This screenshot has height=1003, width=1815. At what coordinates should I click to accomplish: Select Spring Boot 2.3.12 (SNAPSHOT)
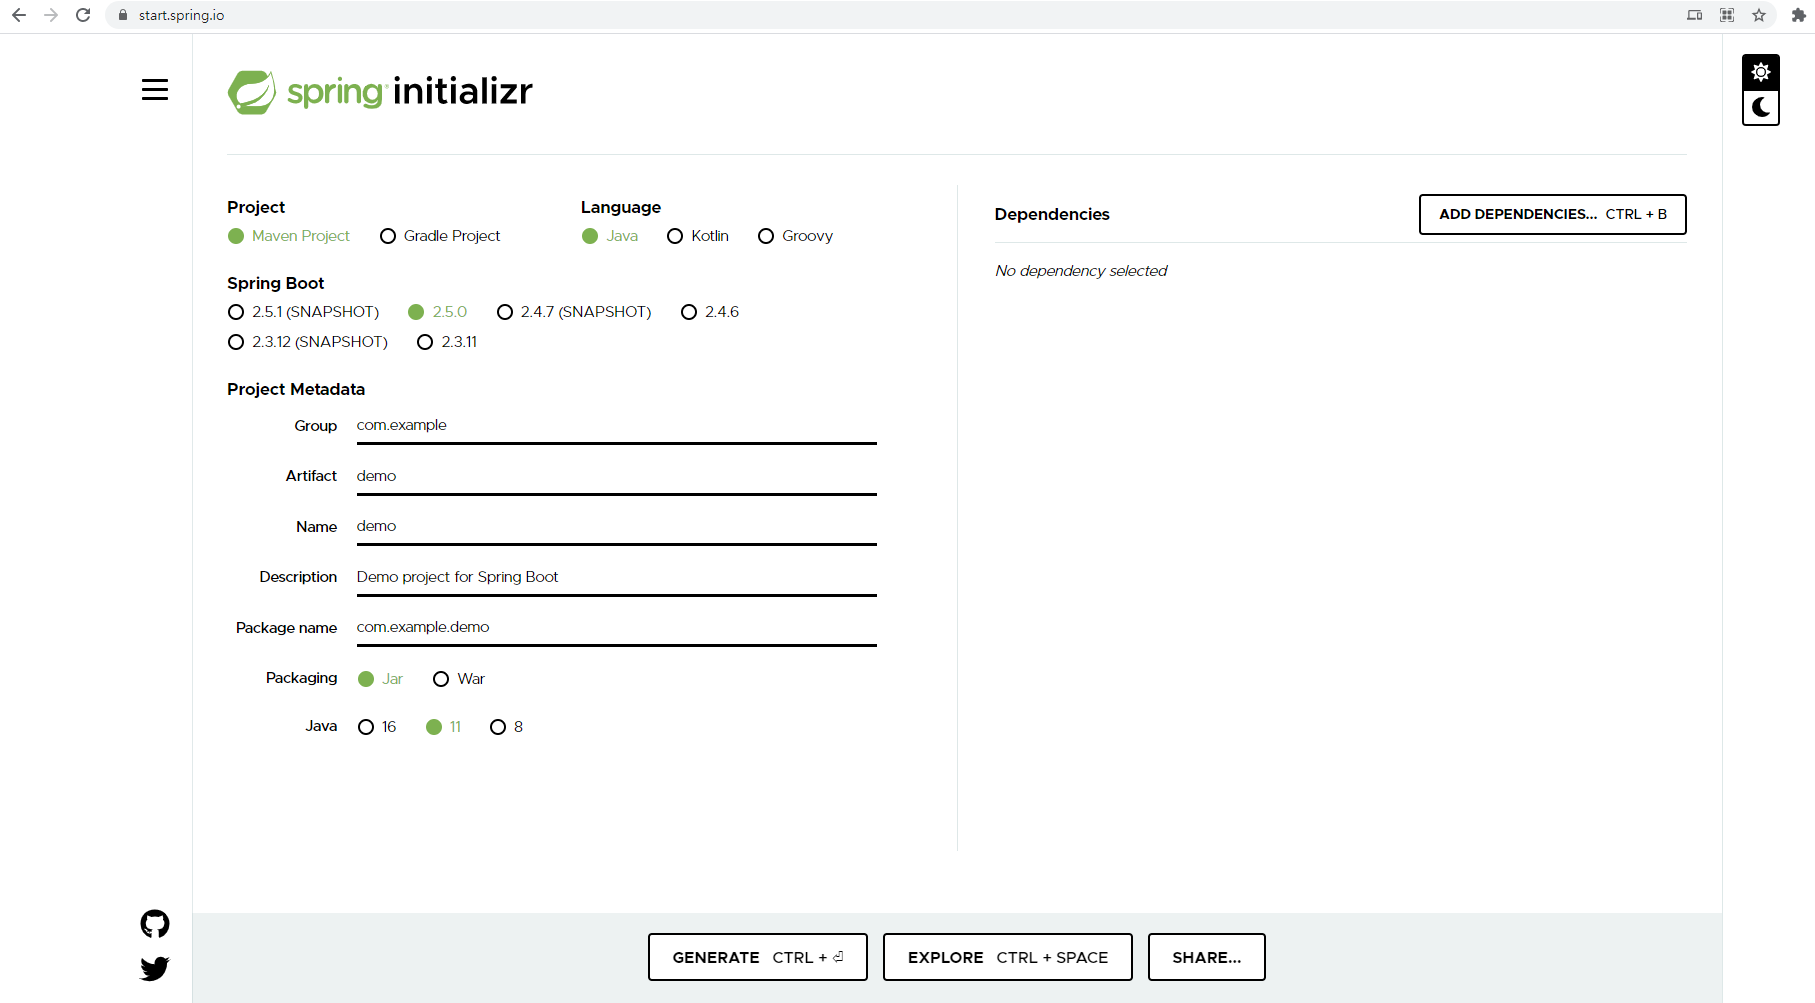(x=308, y=342)
